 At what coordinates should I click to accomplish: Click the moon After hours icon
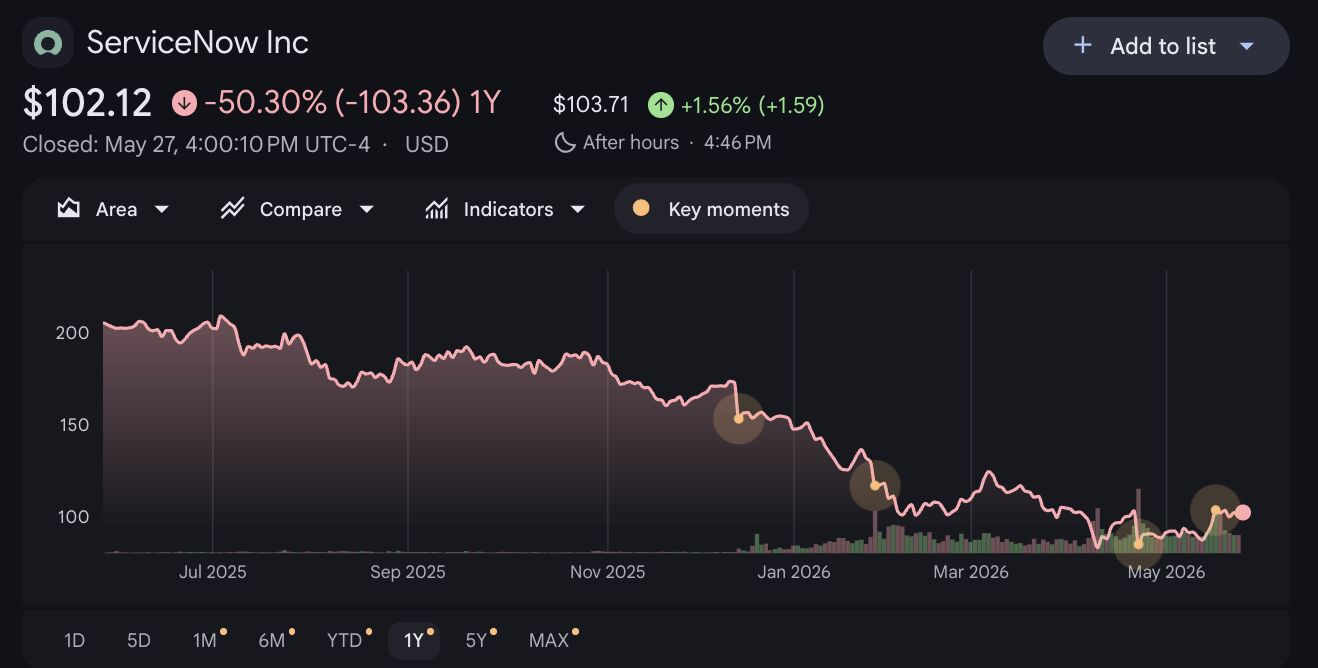point(565,143)
